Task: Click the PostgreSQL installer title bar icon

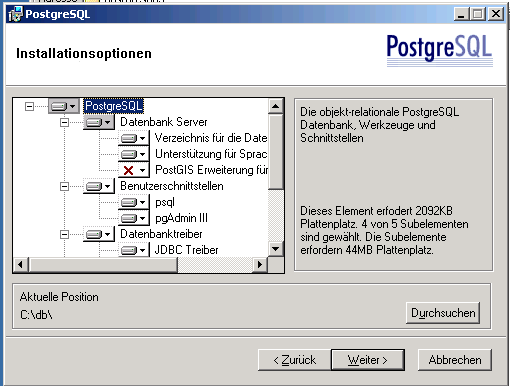Action: coord(15,14)
